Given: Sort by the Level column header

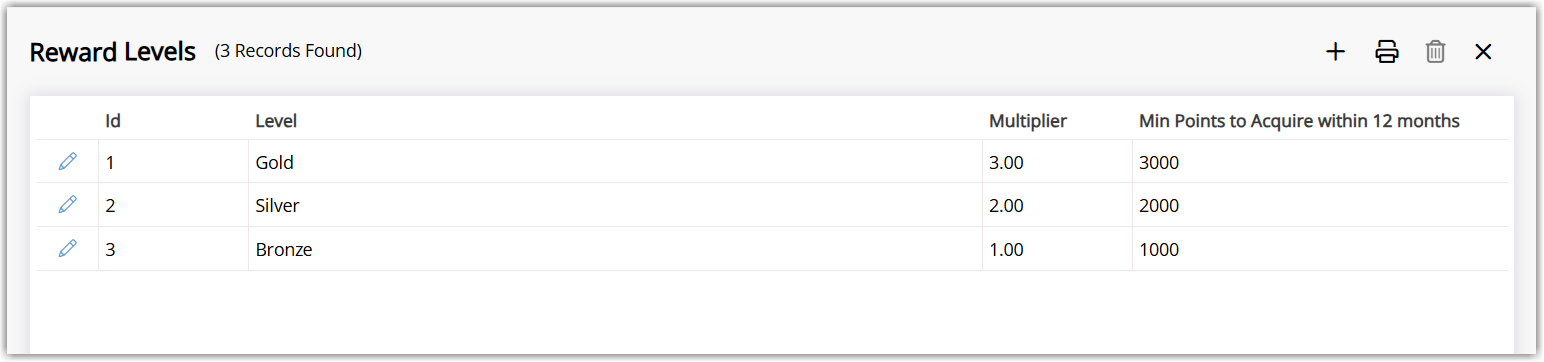Looking at the screenshot, I should tap(276, 121).
